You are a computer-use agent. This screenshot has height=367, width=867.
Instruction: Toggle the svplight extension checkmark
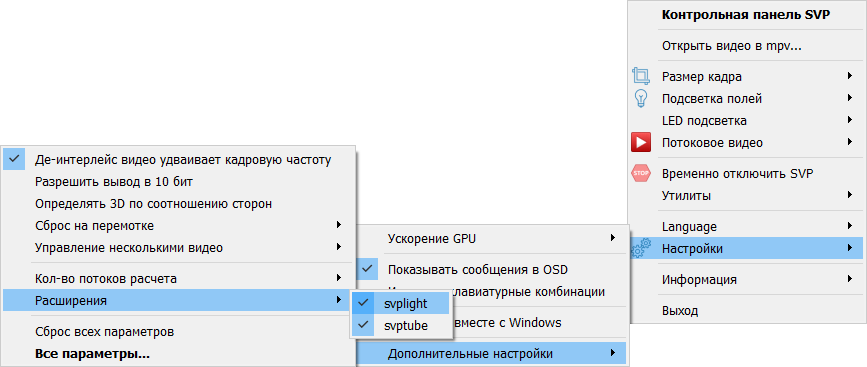click(x=363, y=303)
